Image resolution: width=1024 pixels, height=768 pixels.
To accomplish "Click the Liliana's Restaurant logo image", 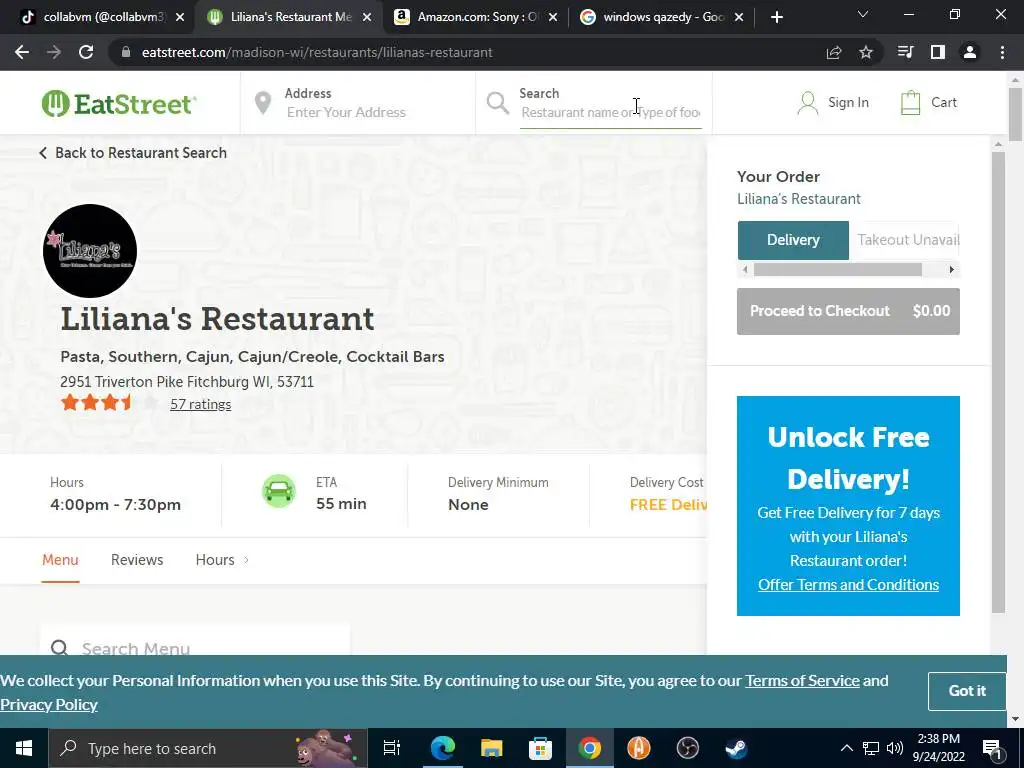I will (x=90, y=251).
